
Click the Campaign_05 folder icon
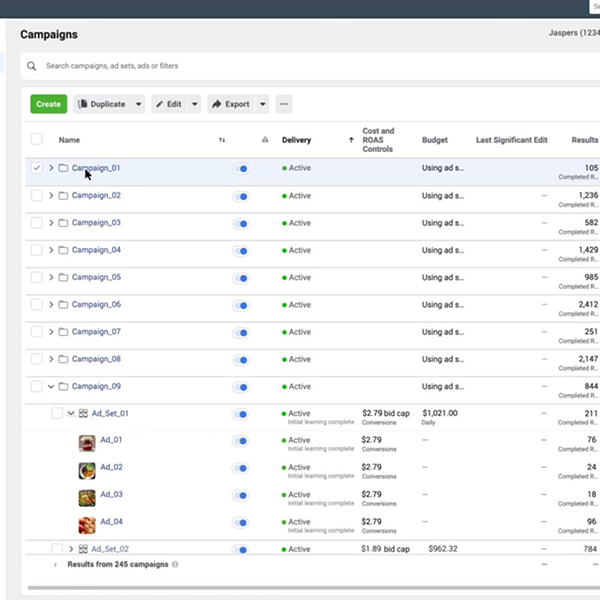[x=63, y=277]
